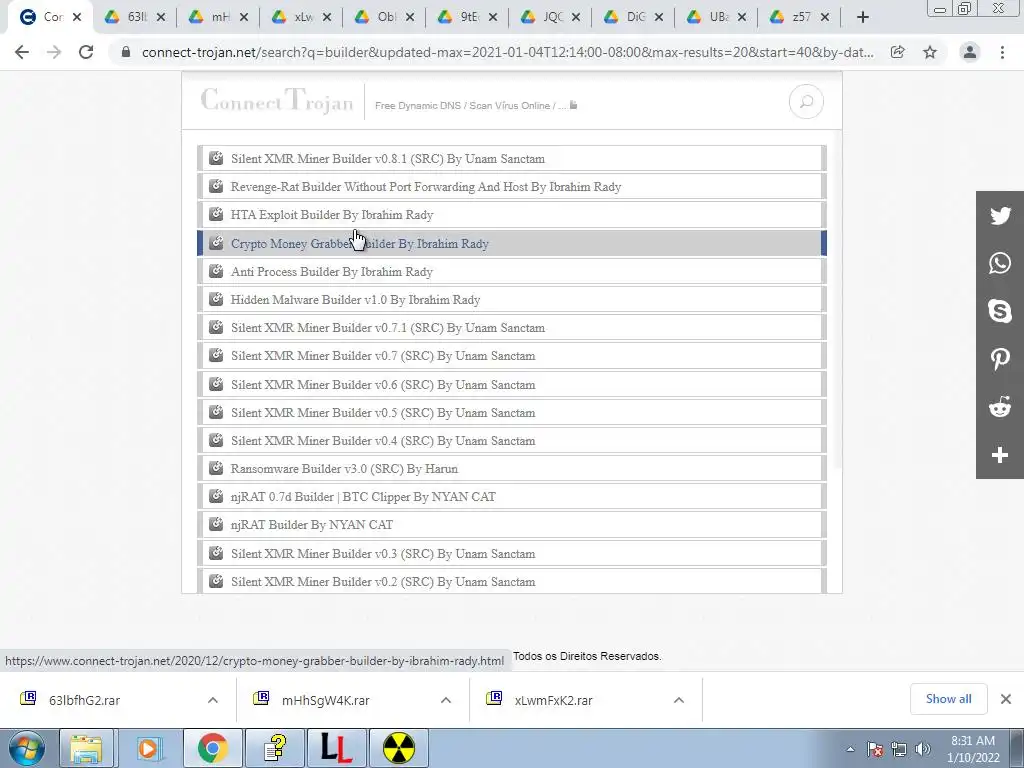Open Ransomware Builder v3.0 (SRC) By Harun

click(512, 469)
